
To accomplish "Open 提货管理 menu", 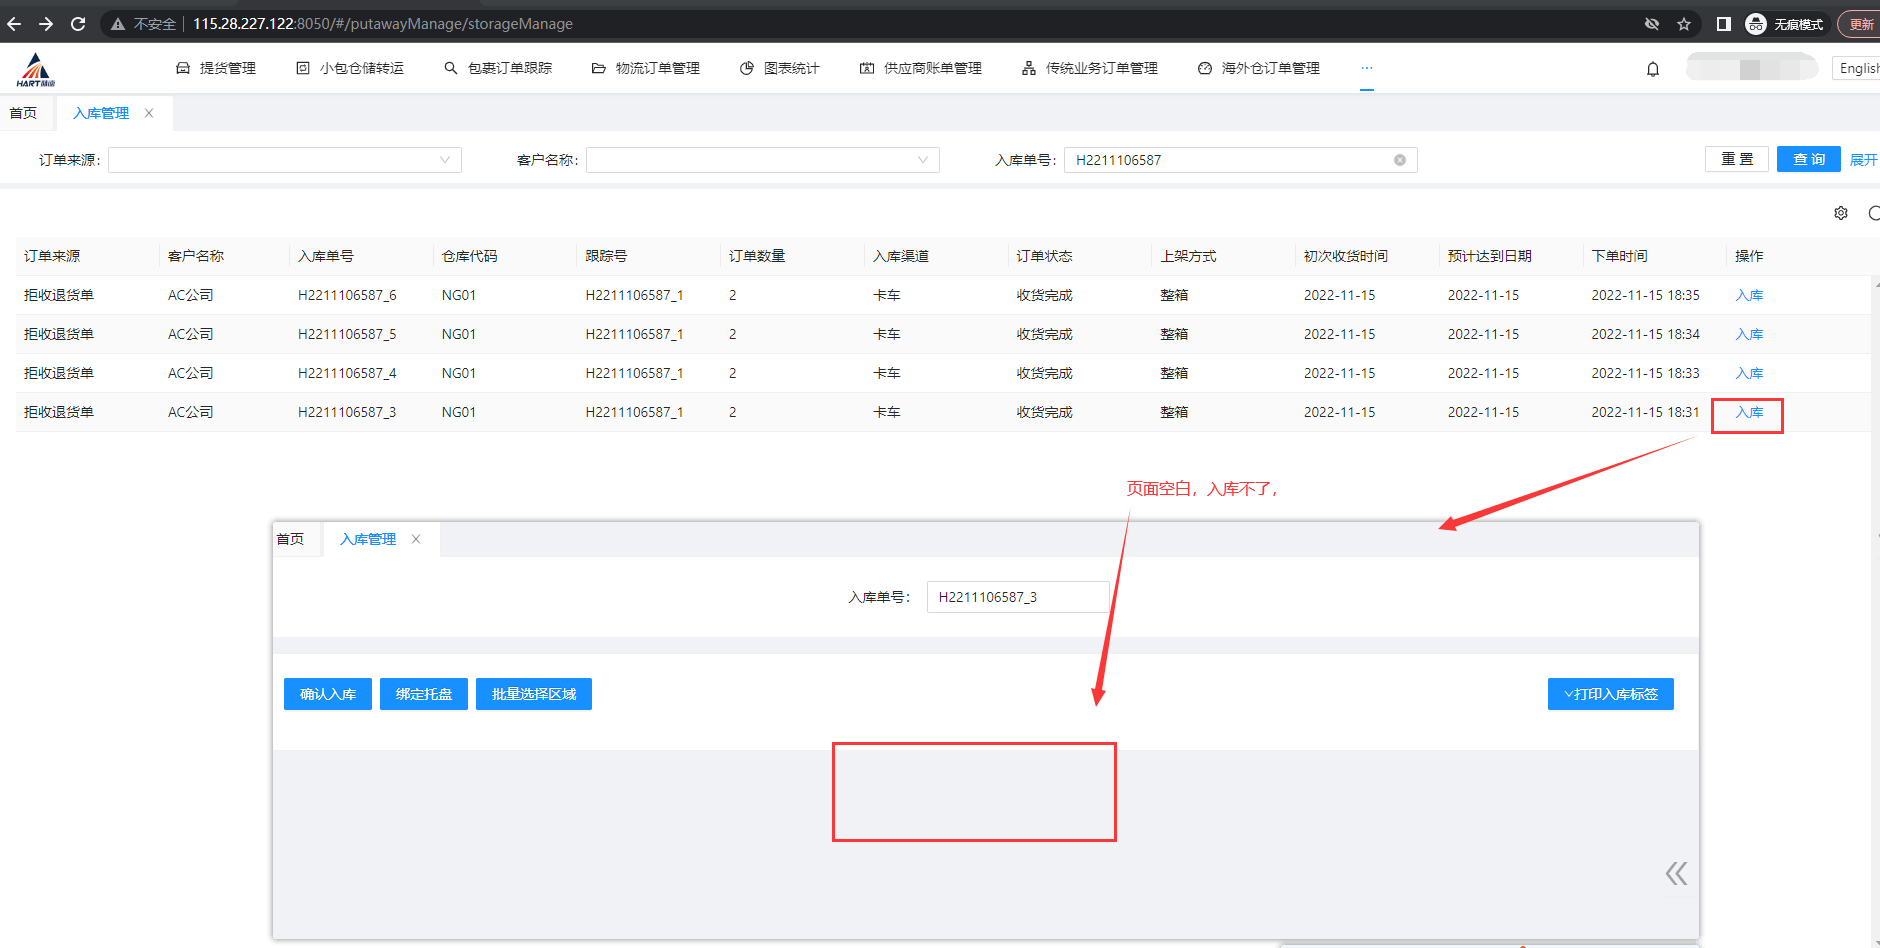I will pos(216,68).
